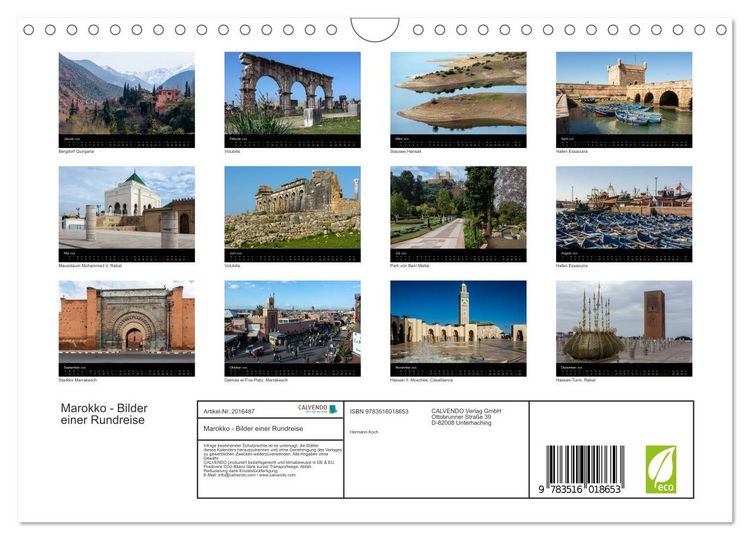Click the green eco leaf logo
The image size is (750, 540).
(661, 469)
